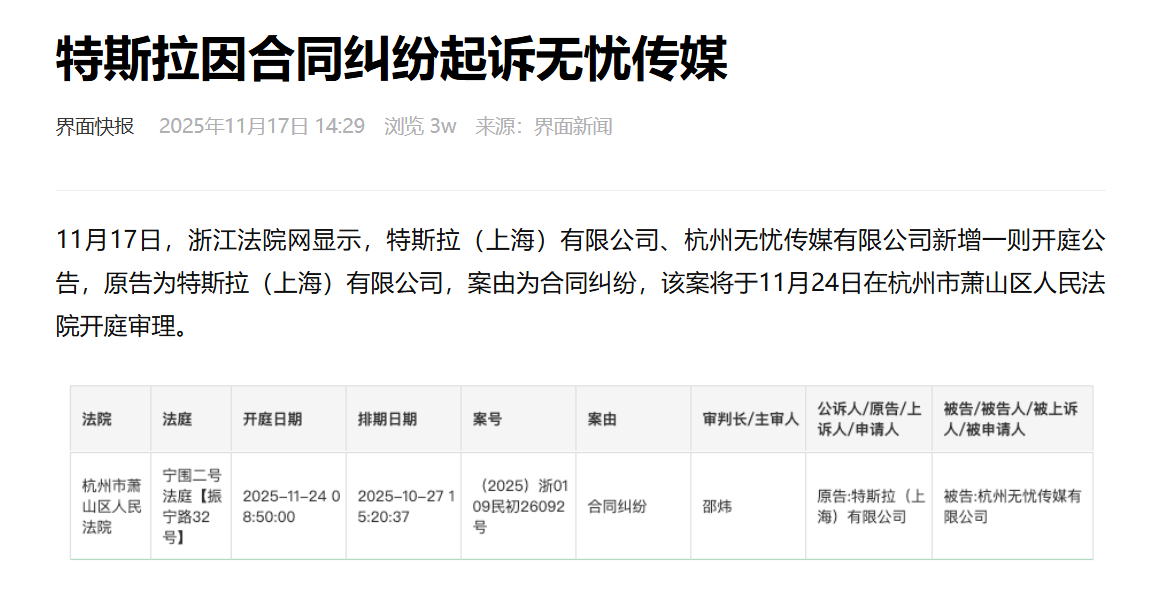The image size is (1162, 607).
Task: Click hearing date 2025-11-24 08:50:00
Action: [x=291, y=507]
